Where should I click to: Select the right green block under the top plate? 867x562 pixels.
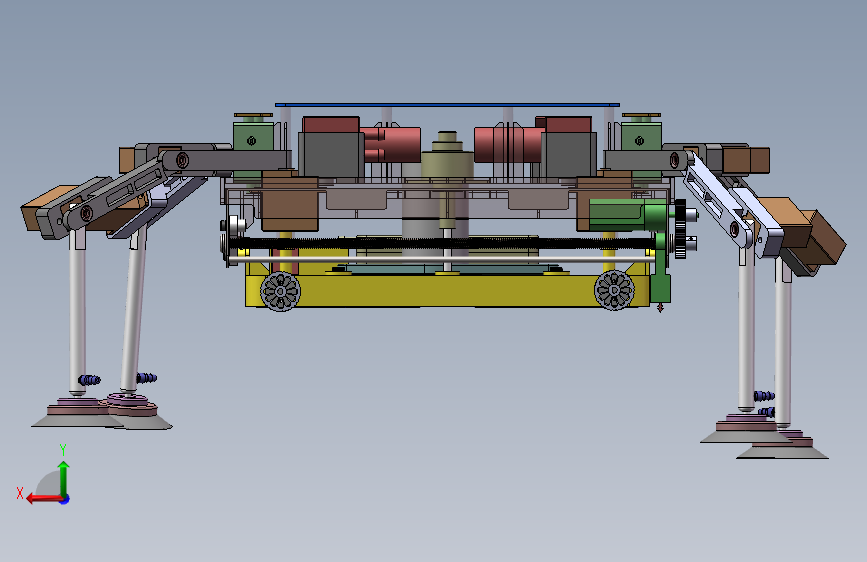pyautogui.click(x=641, y=138)
